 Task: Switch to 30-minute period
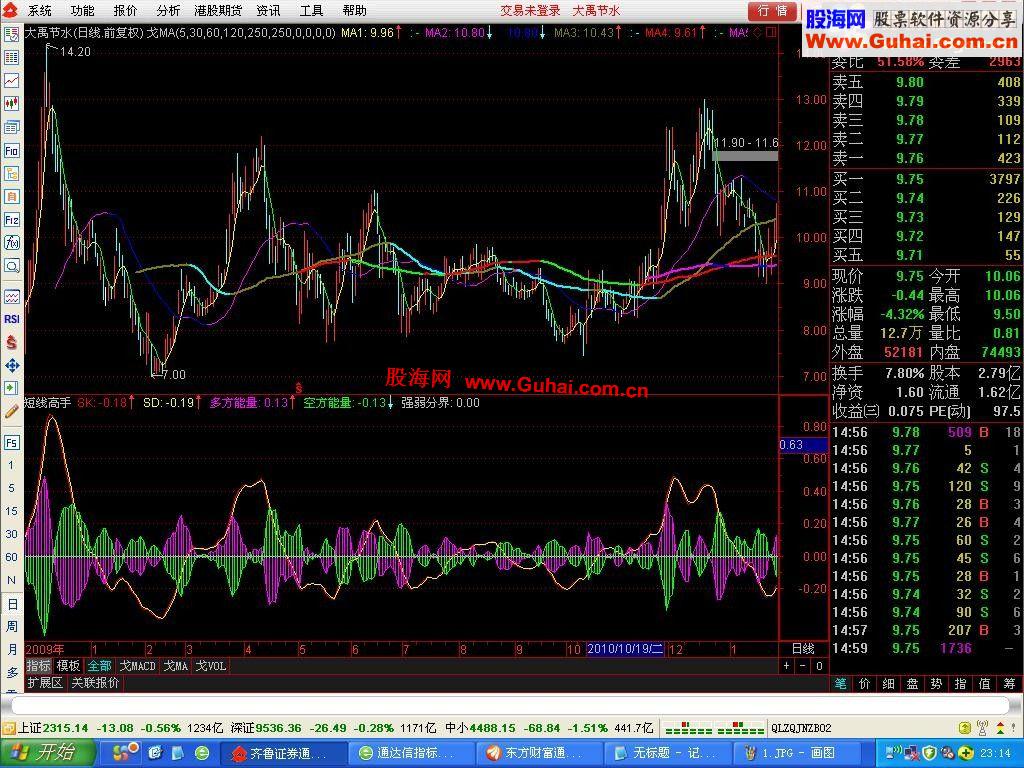(11, 534)
